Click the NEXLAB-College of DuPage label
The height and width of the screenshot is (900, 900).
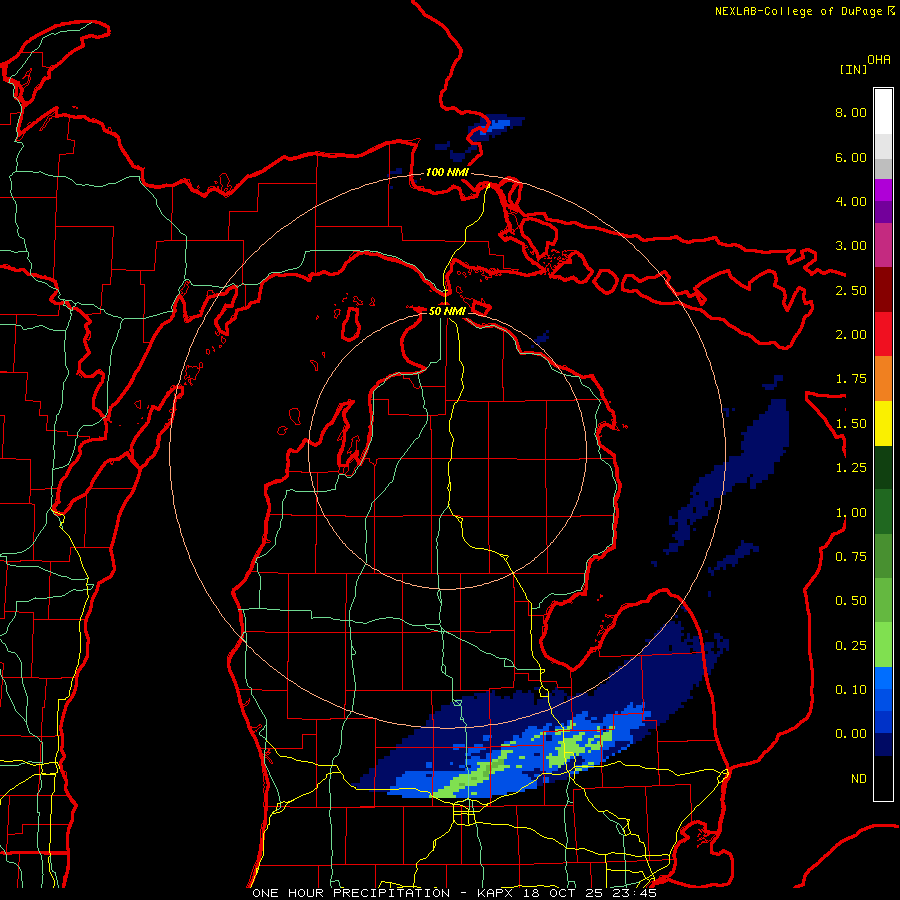point(804,11)
